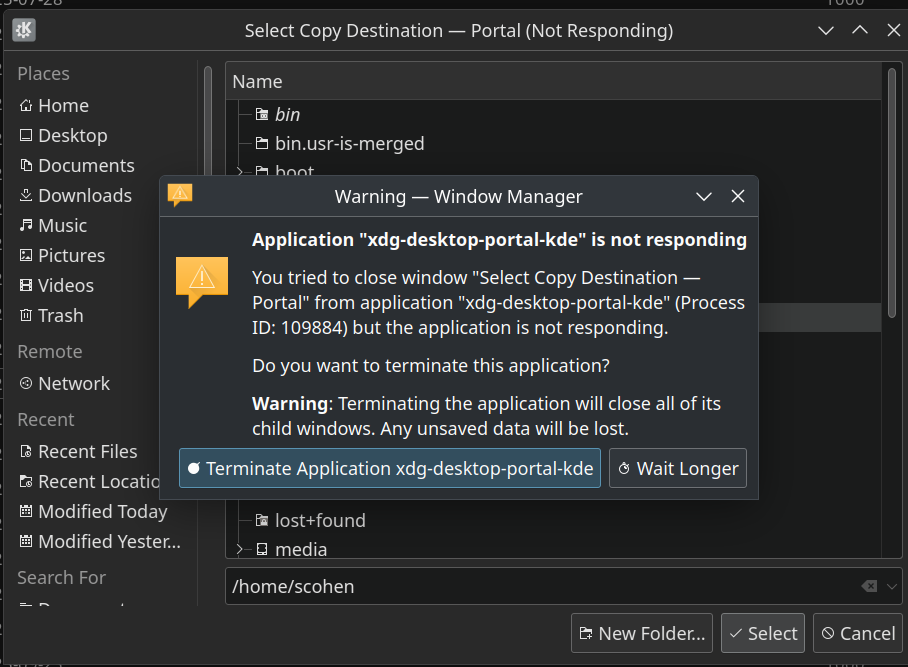Click the New Folder button

641,633
